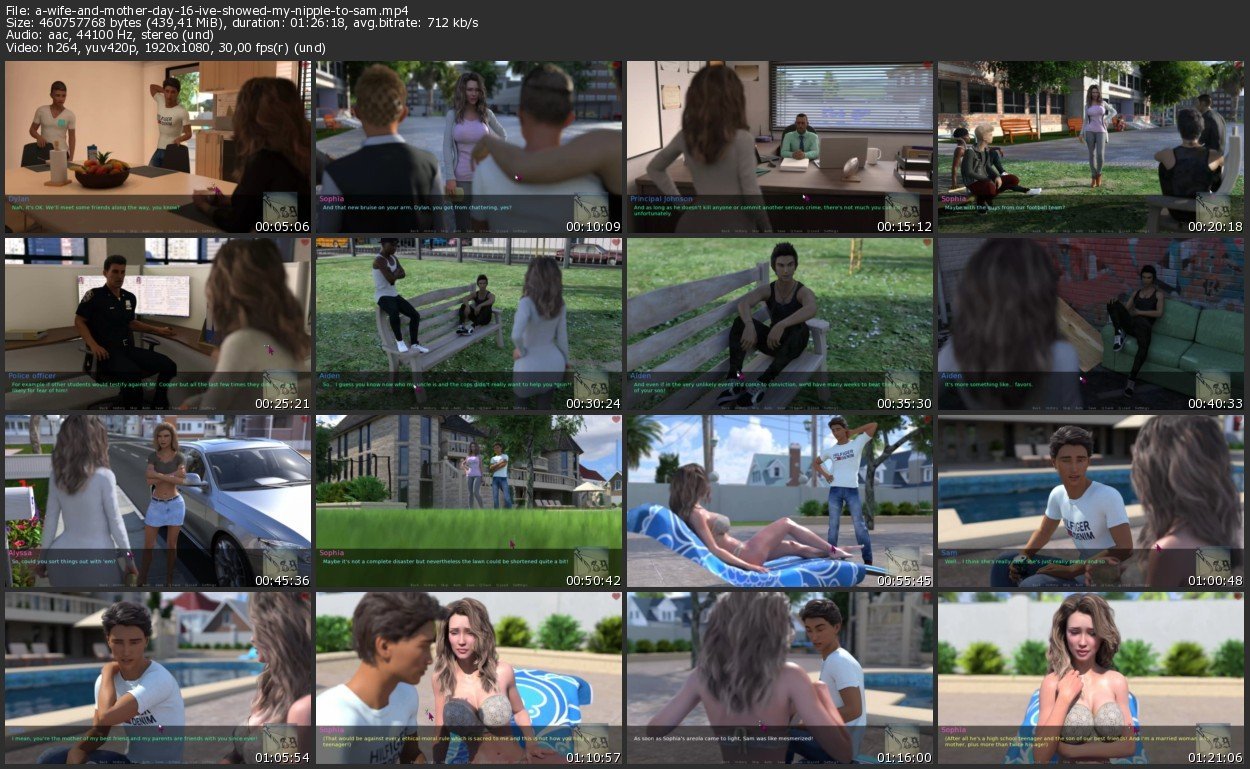Open the lawn and house frame at 00:50:42

[469, 501]
